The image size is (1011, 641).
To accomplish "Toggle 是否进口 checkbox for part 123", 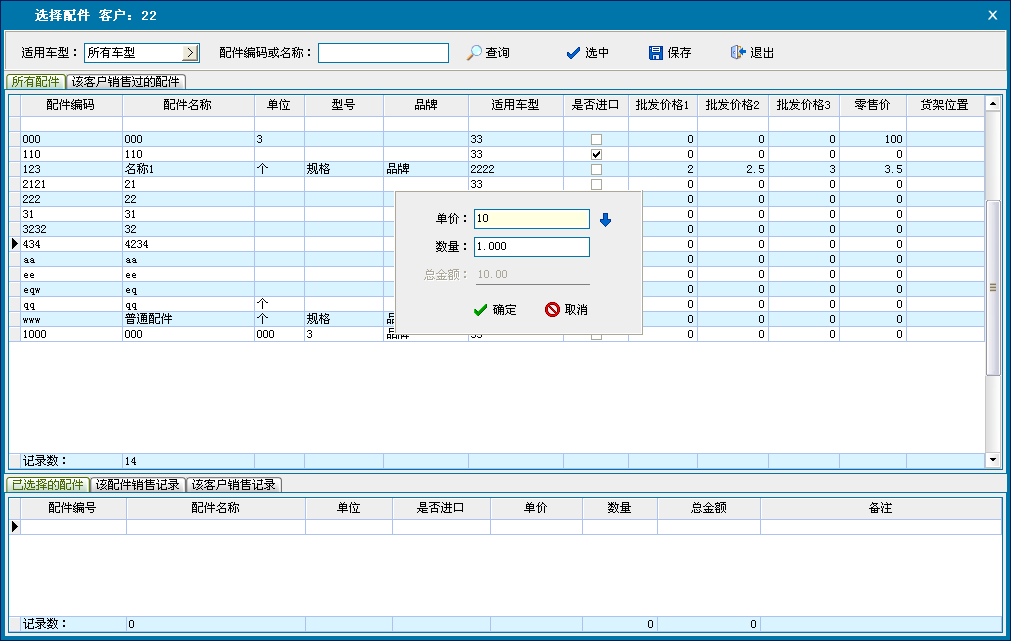I will tap(596, 170).
